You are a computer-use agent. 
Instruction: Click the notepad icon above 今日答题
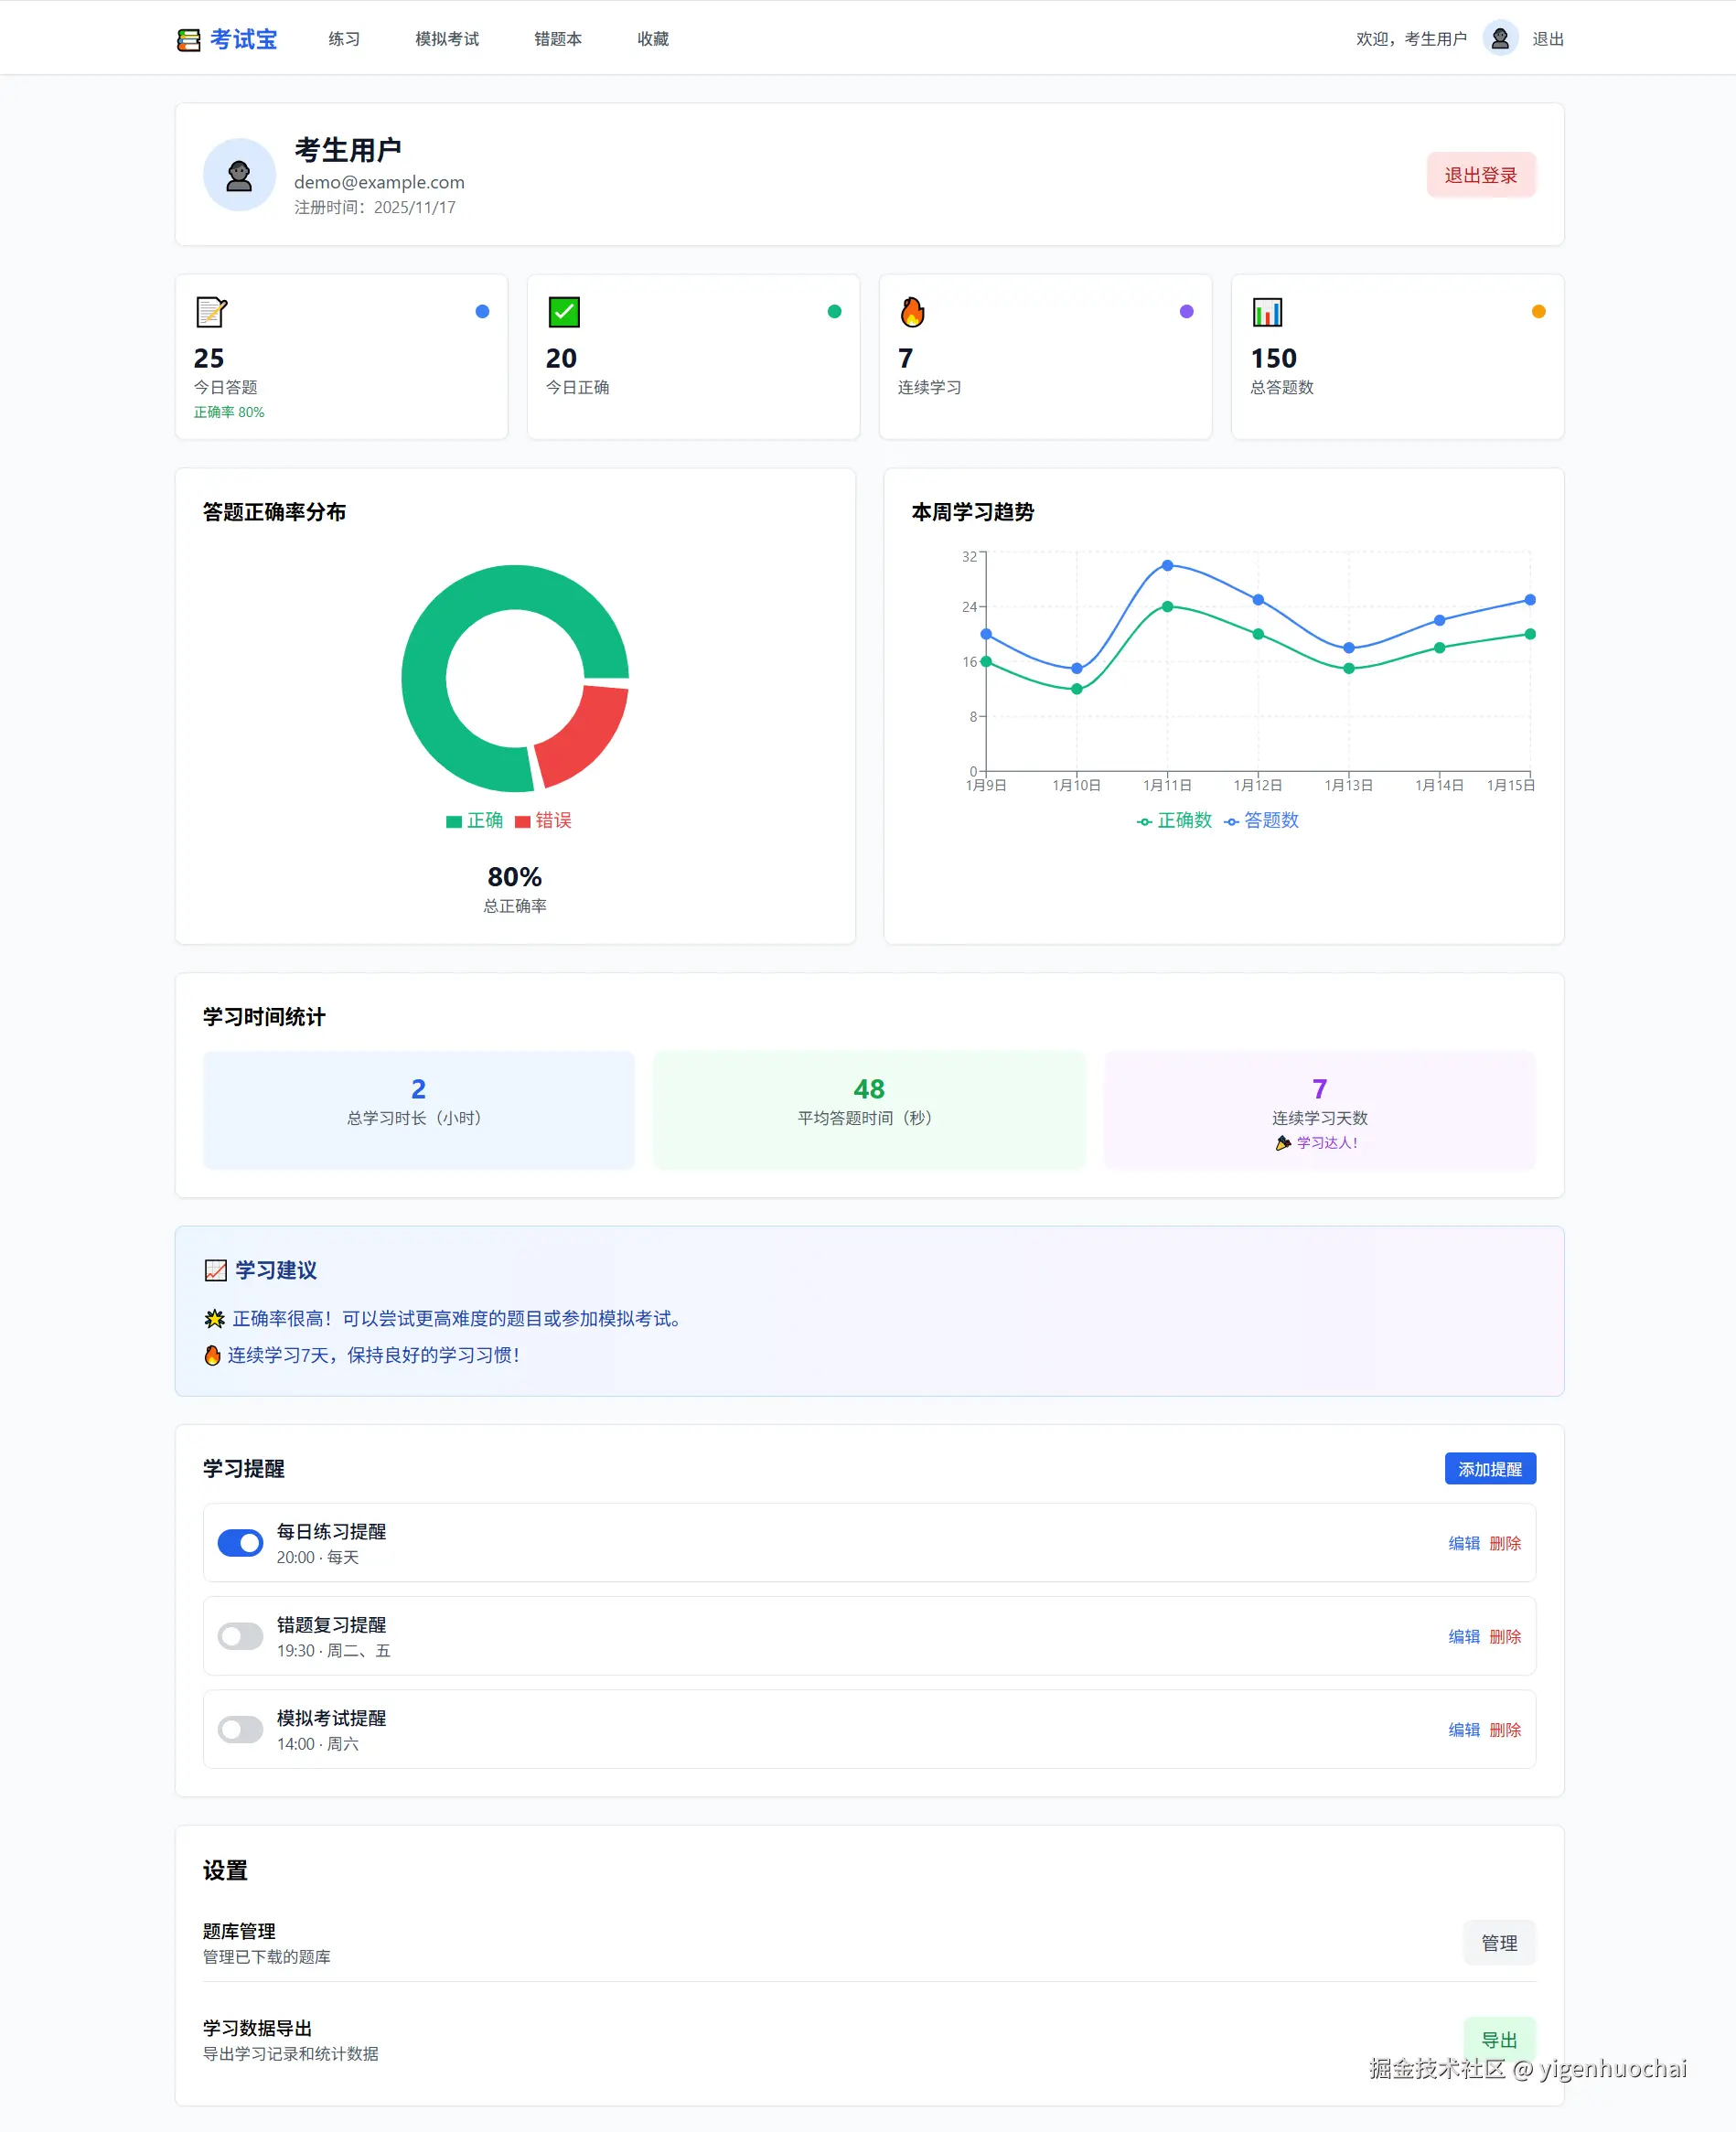(x=211, y=312)
